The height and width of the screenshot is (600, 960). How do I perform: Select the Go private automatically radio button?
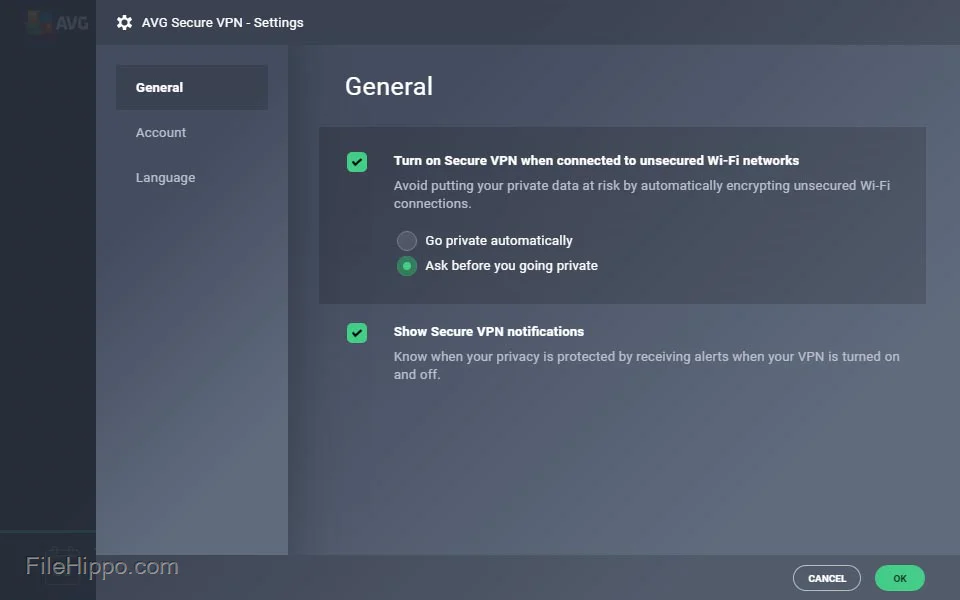point(407,241)
